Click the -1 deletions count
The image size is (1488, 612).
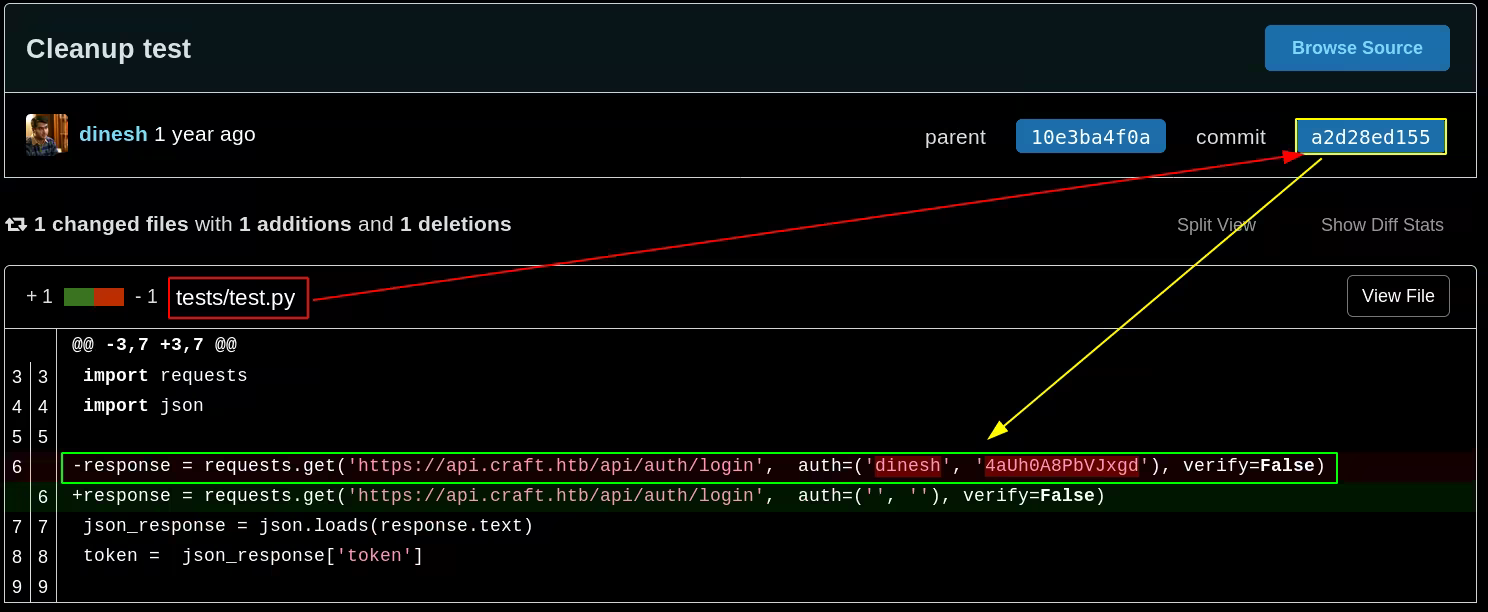point(146,297)
